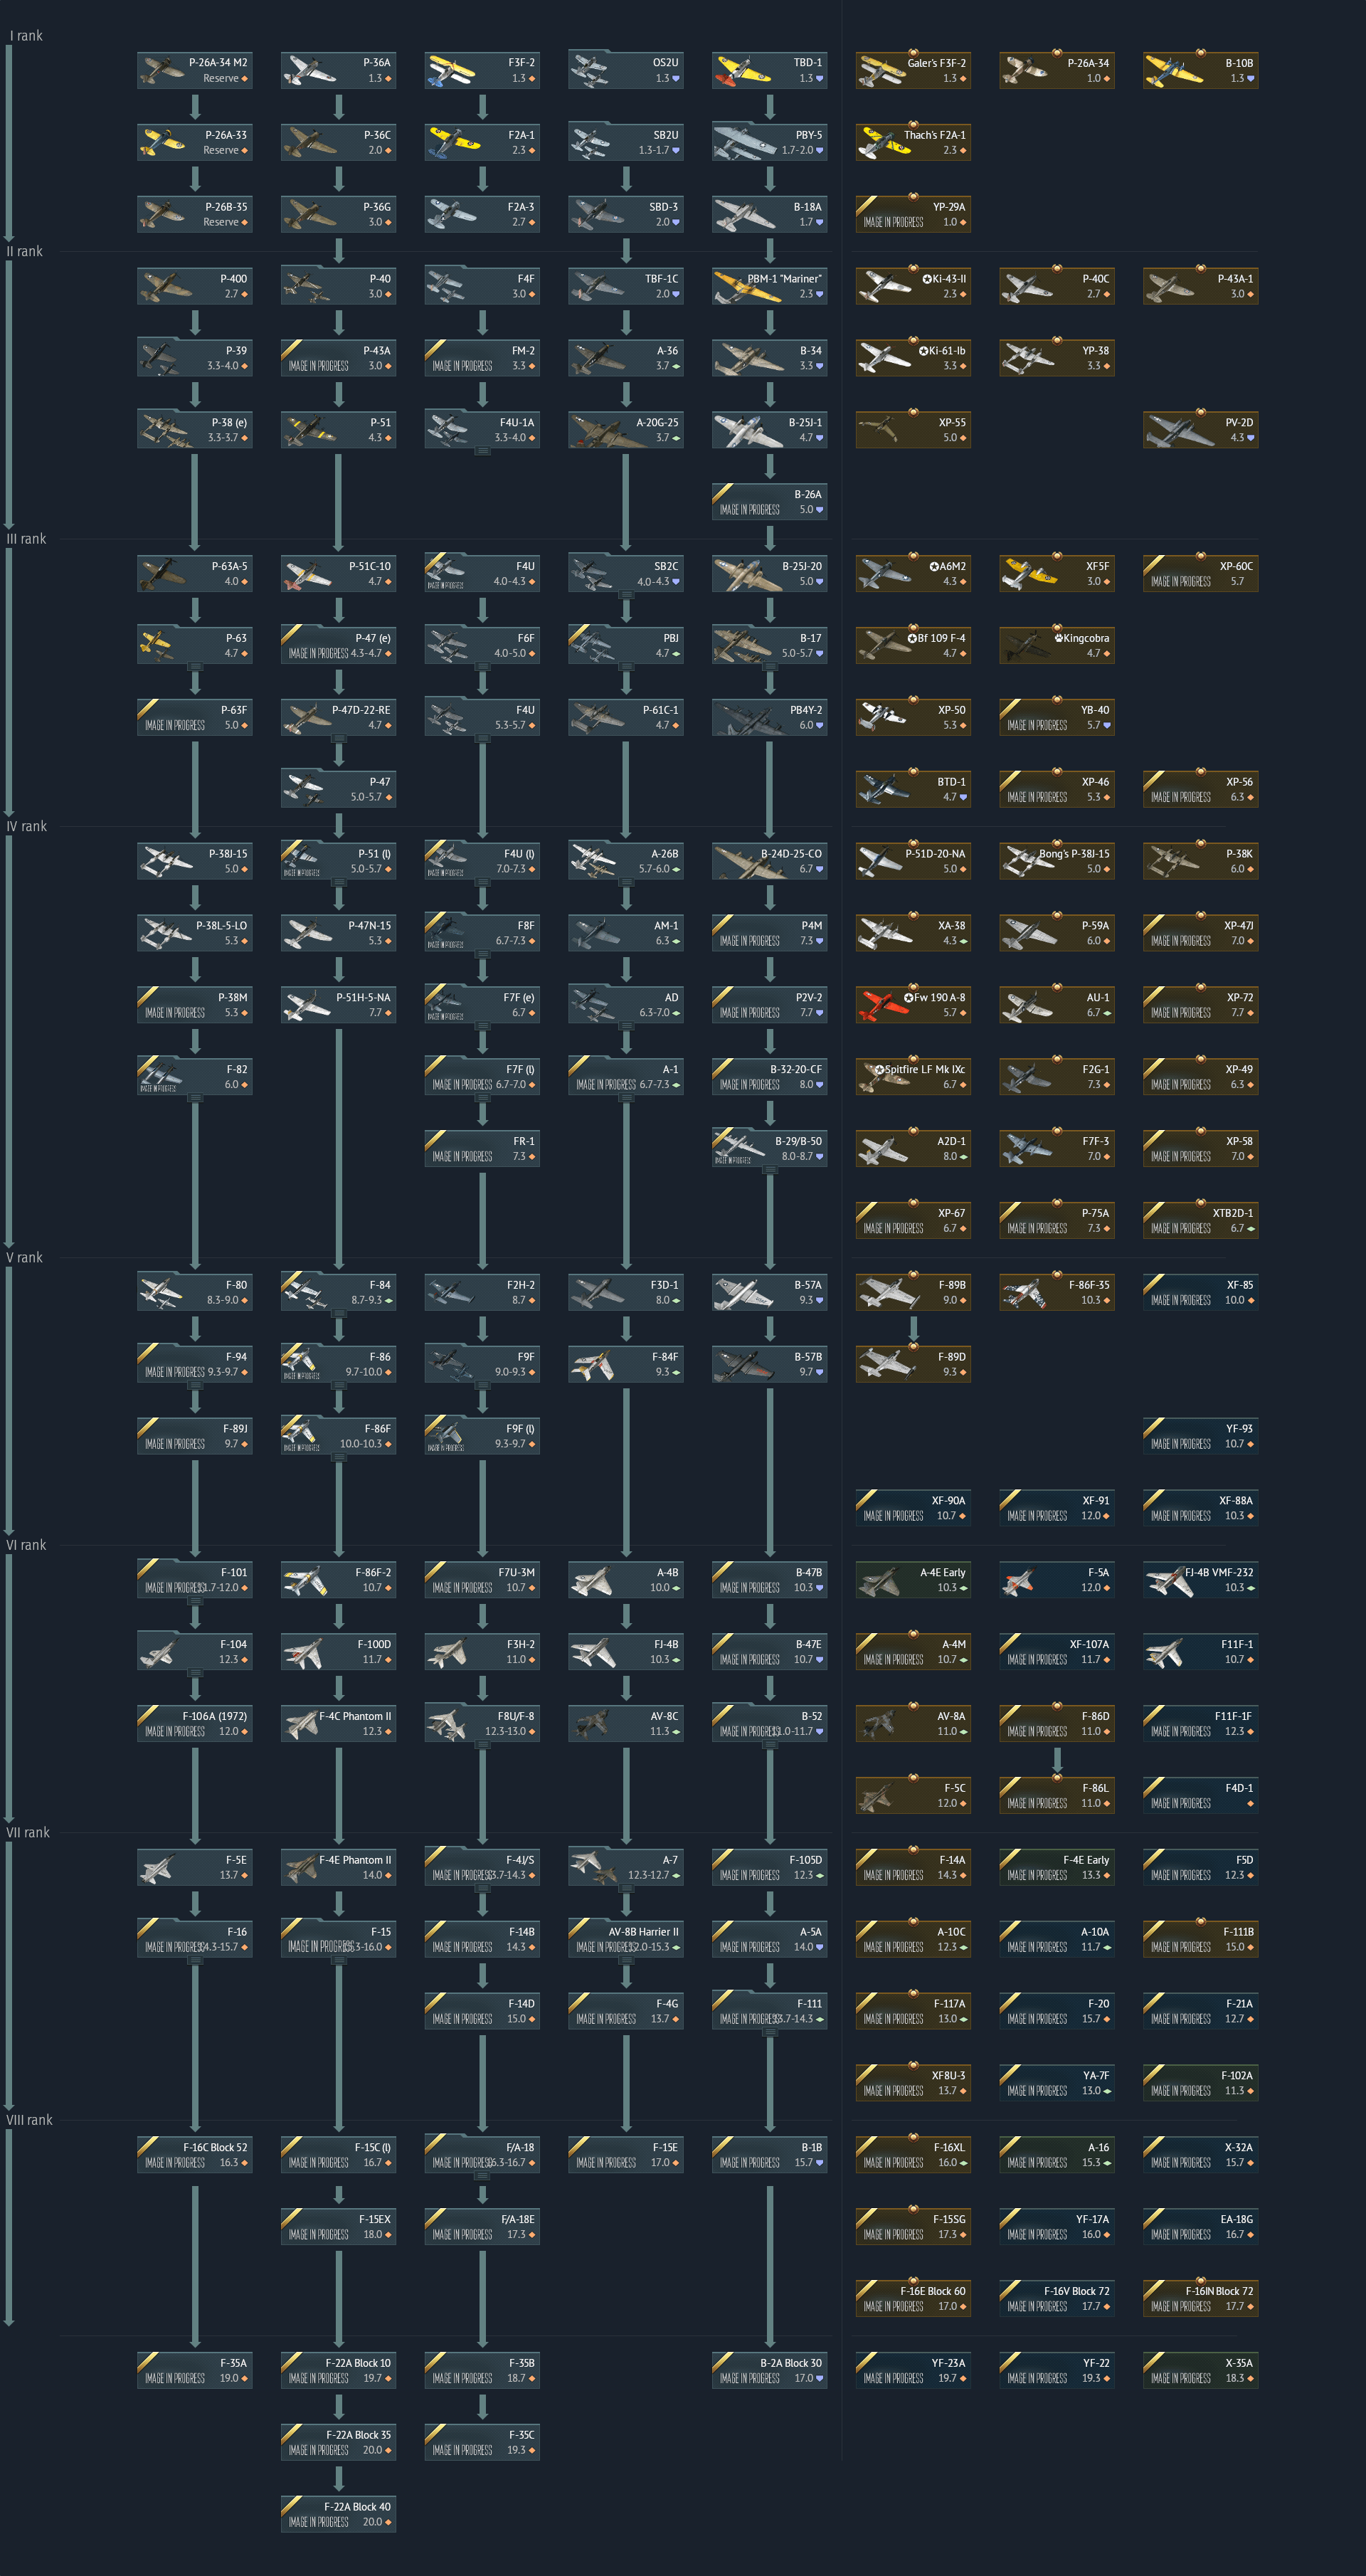
Task: Open the F-16C Block 52 card
Action: [x=195, y=2155]
